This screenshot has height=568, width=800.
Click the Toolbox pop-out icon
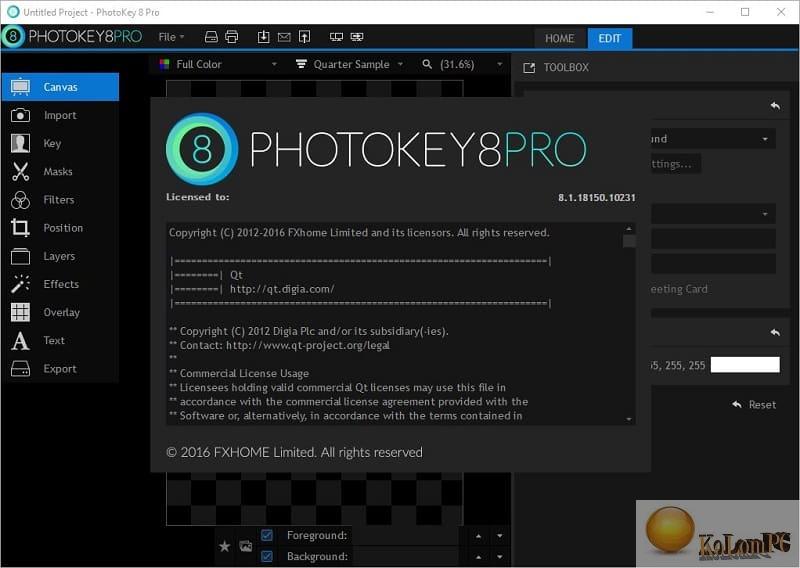529,68
